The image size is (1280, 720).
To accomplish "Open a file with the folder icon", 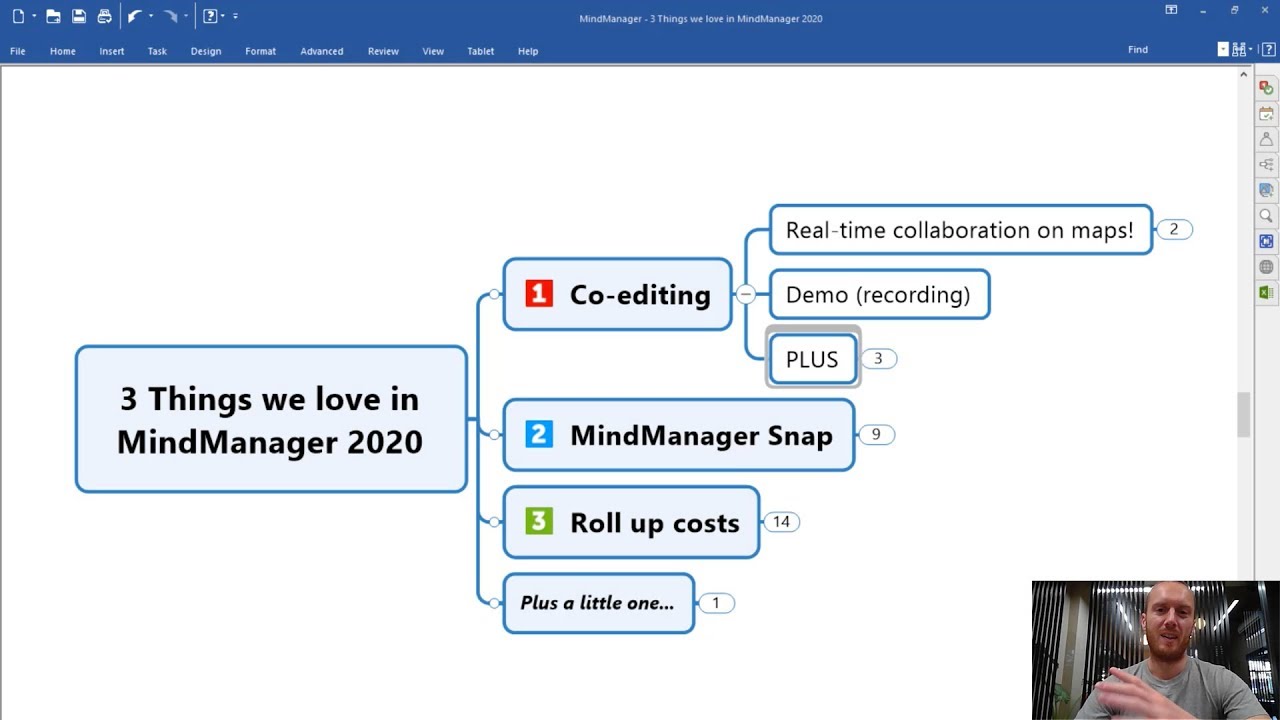I will 53,16.
